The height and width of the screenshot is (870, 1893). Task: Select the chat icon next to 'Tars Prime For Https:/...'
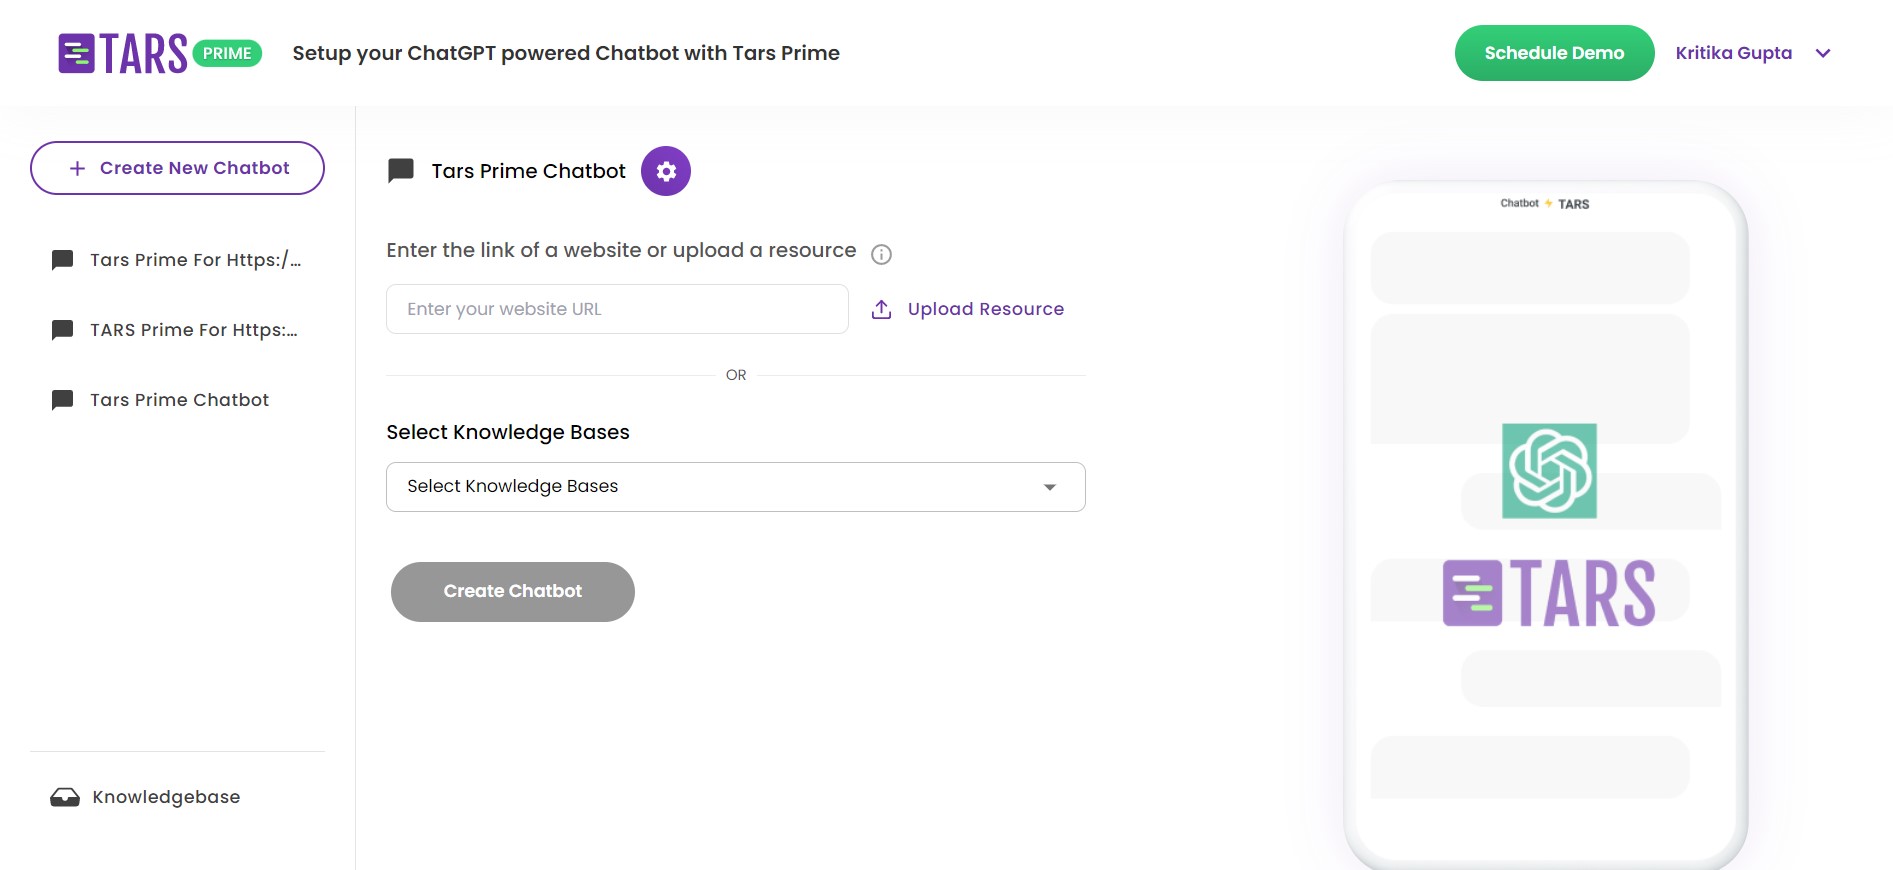[61, 260]
